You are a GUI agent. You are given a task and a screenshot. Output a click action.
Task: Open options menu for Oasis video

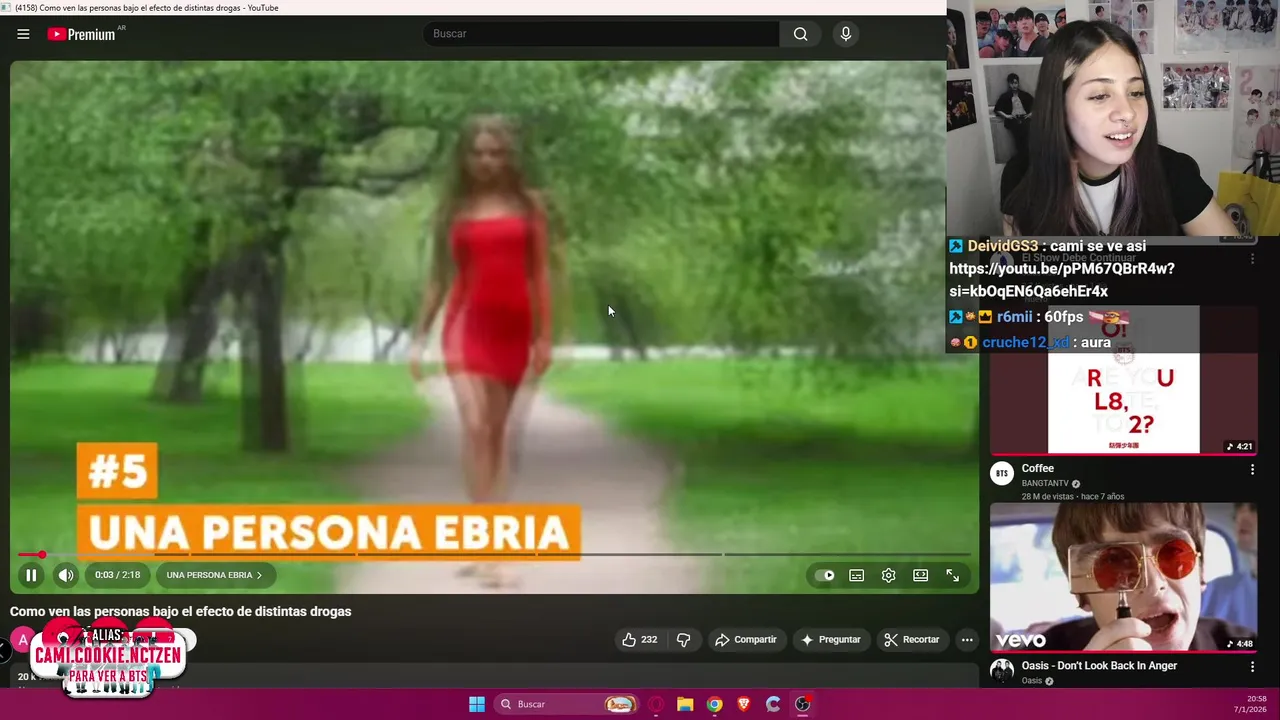coord(1252,667)
